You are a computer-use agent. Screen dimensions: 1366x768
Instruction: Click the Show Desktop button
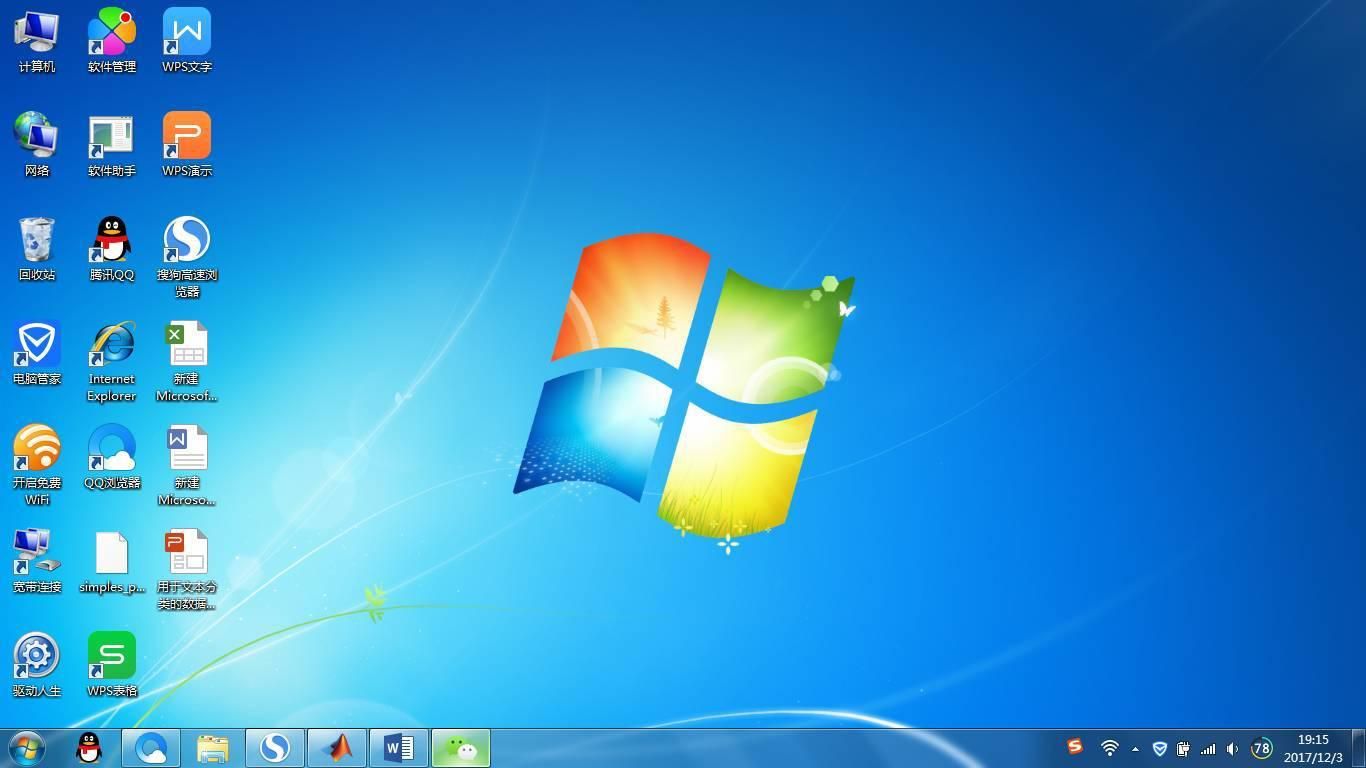point(1358,749)
